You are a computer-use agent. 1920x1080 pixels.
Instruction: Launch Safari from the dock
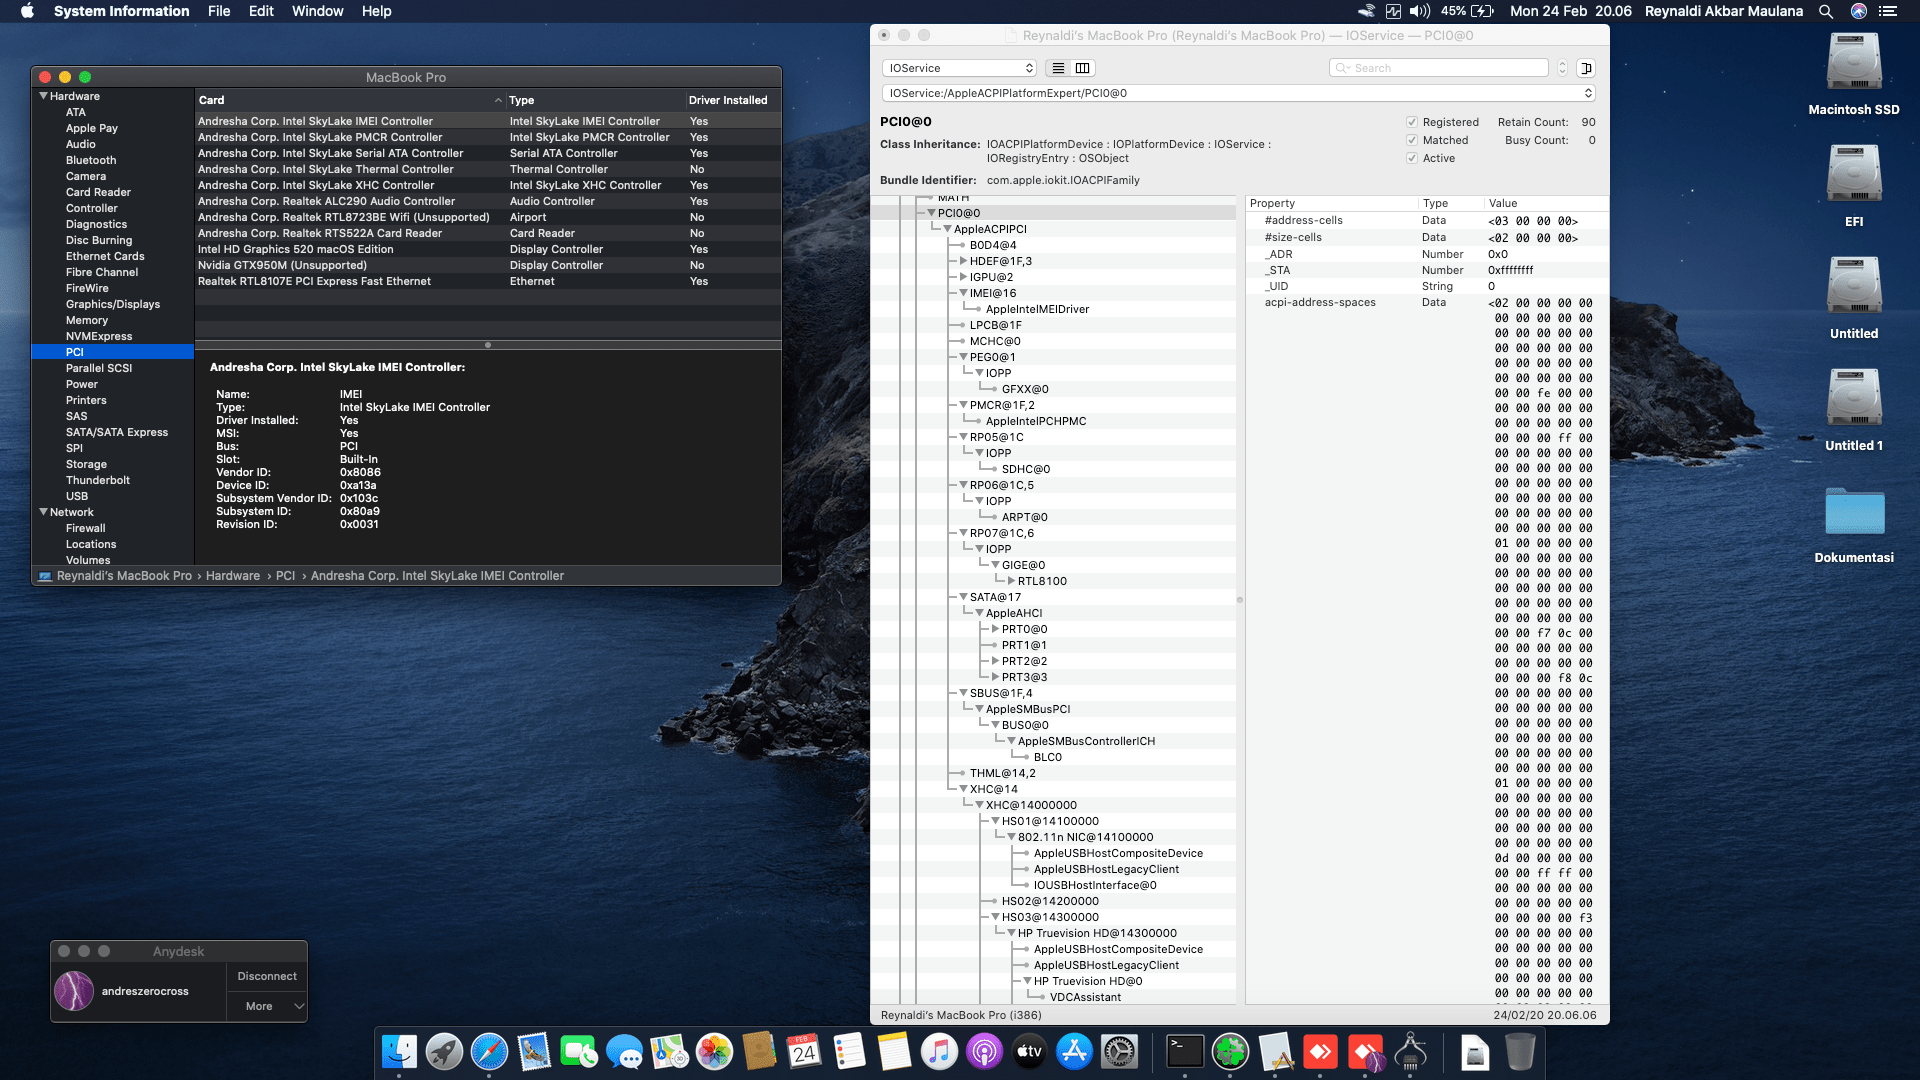tap(489, 1052)
